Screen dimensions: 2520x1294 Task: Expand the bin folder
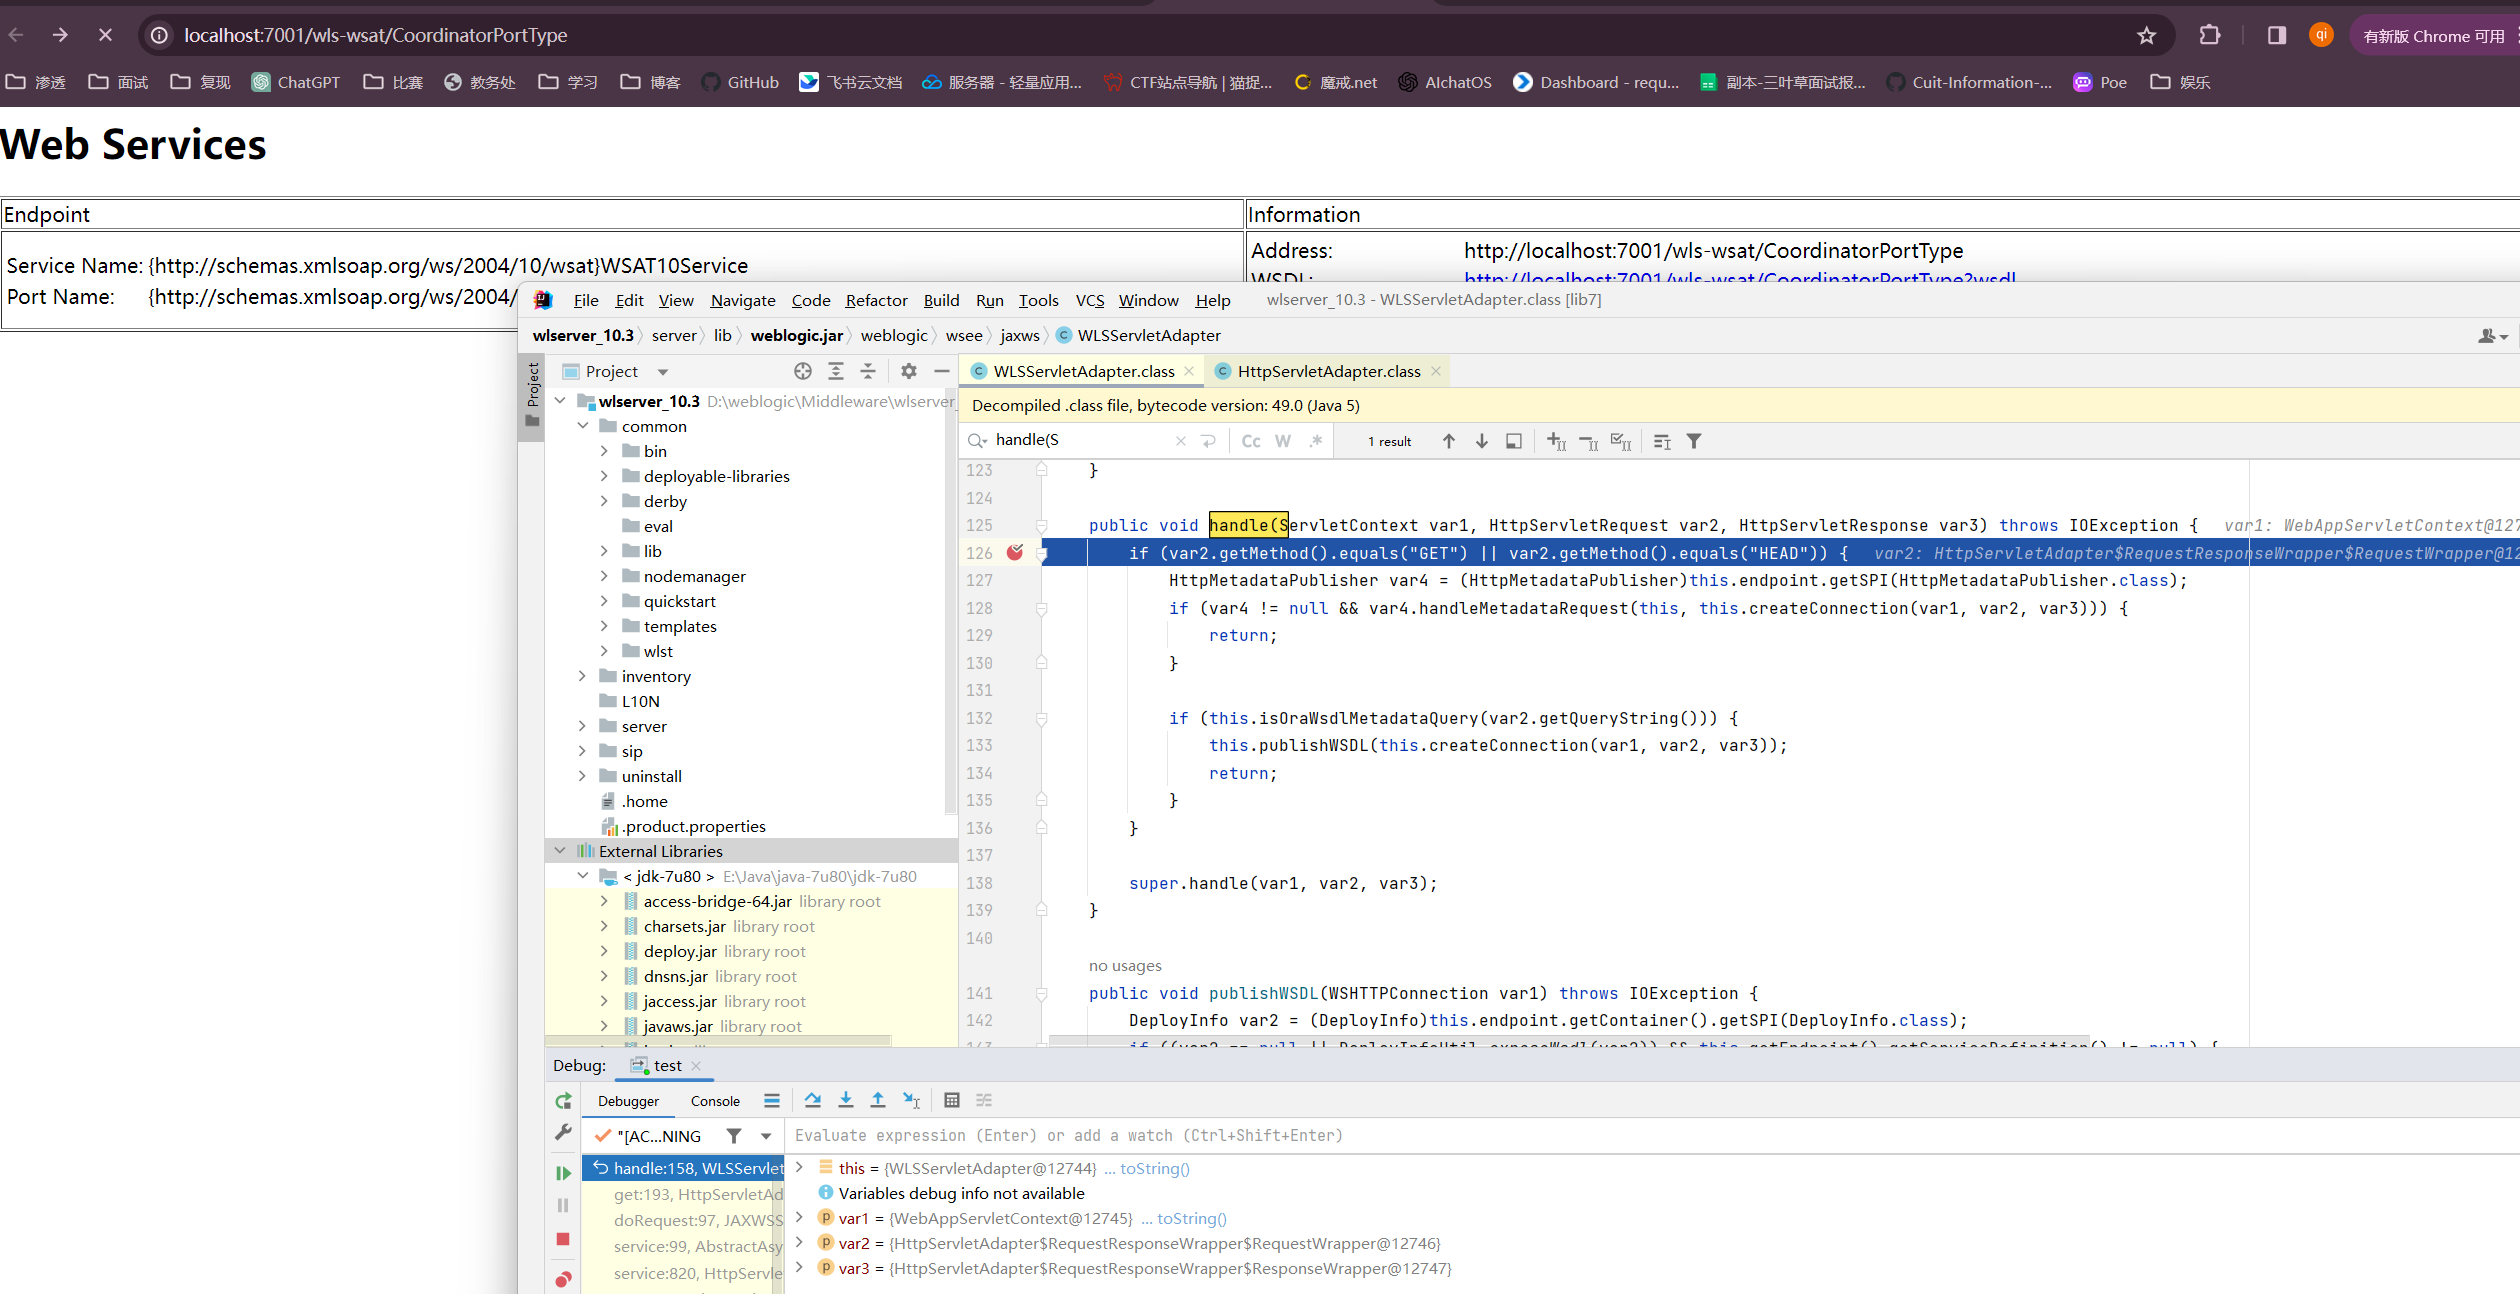coord(604,451)
